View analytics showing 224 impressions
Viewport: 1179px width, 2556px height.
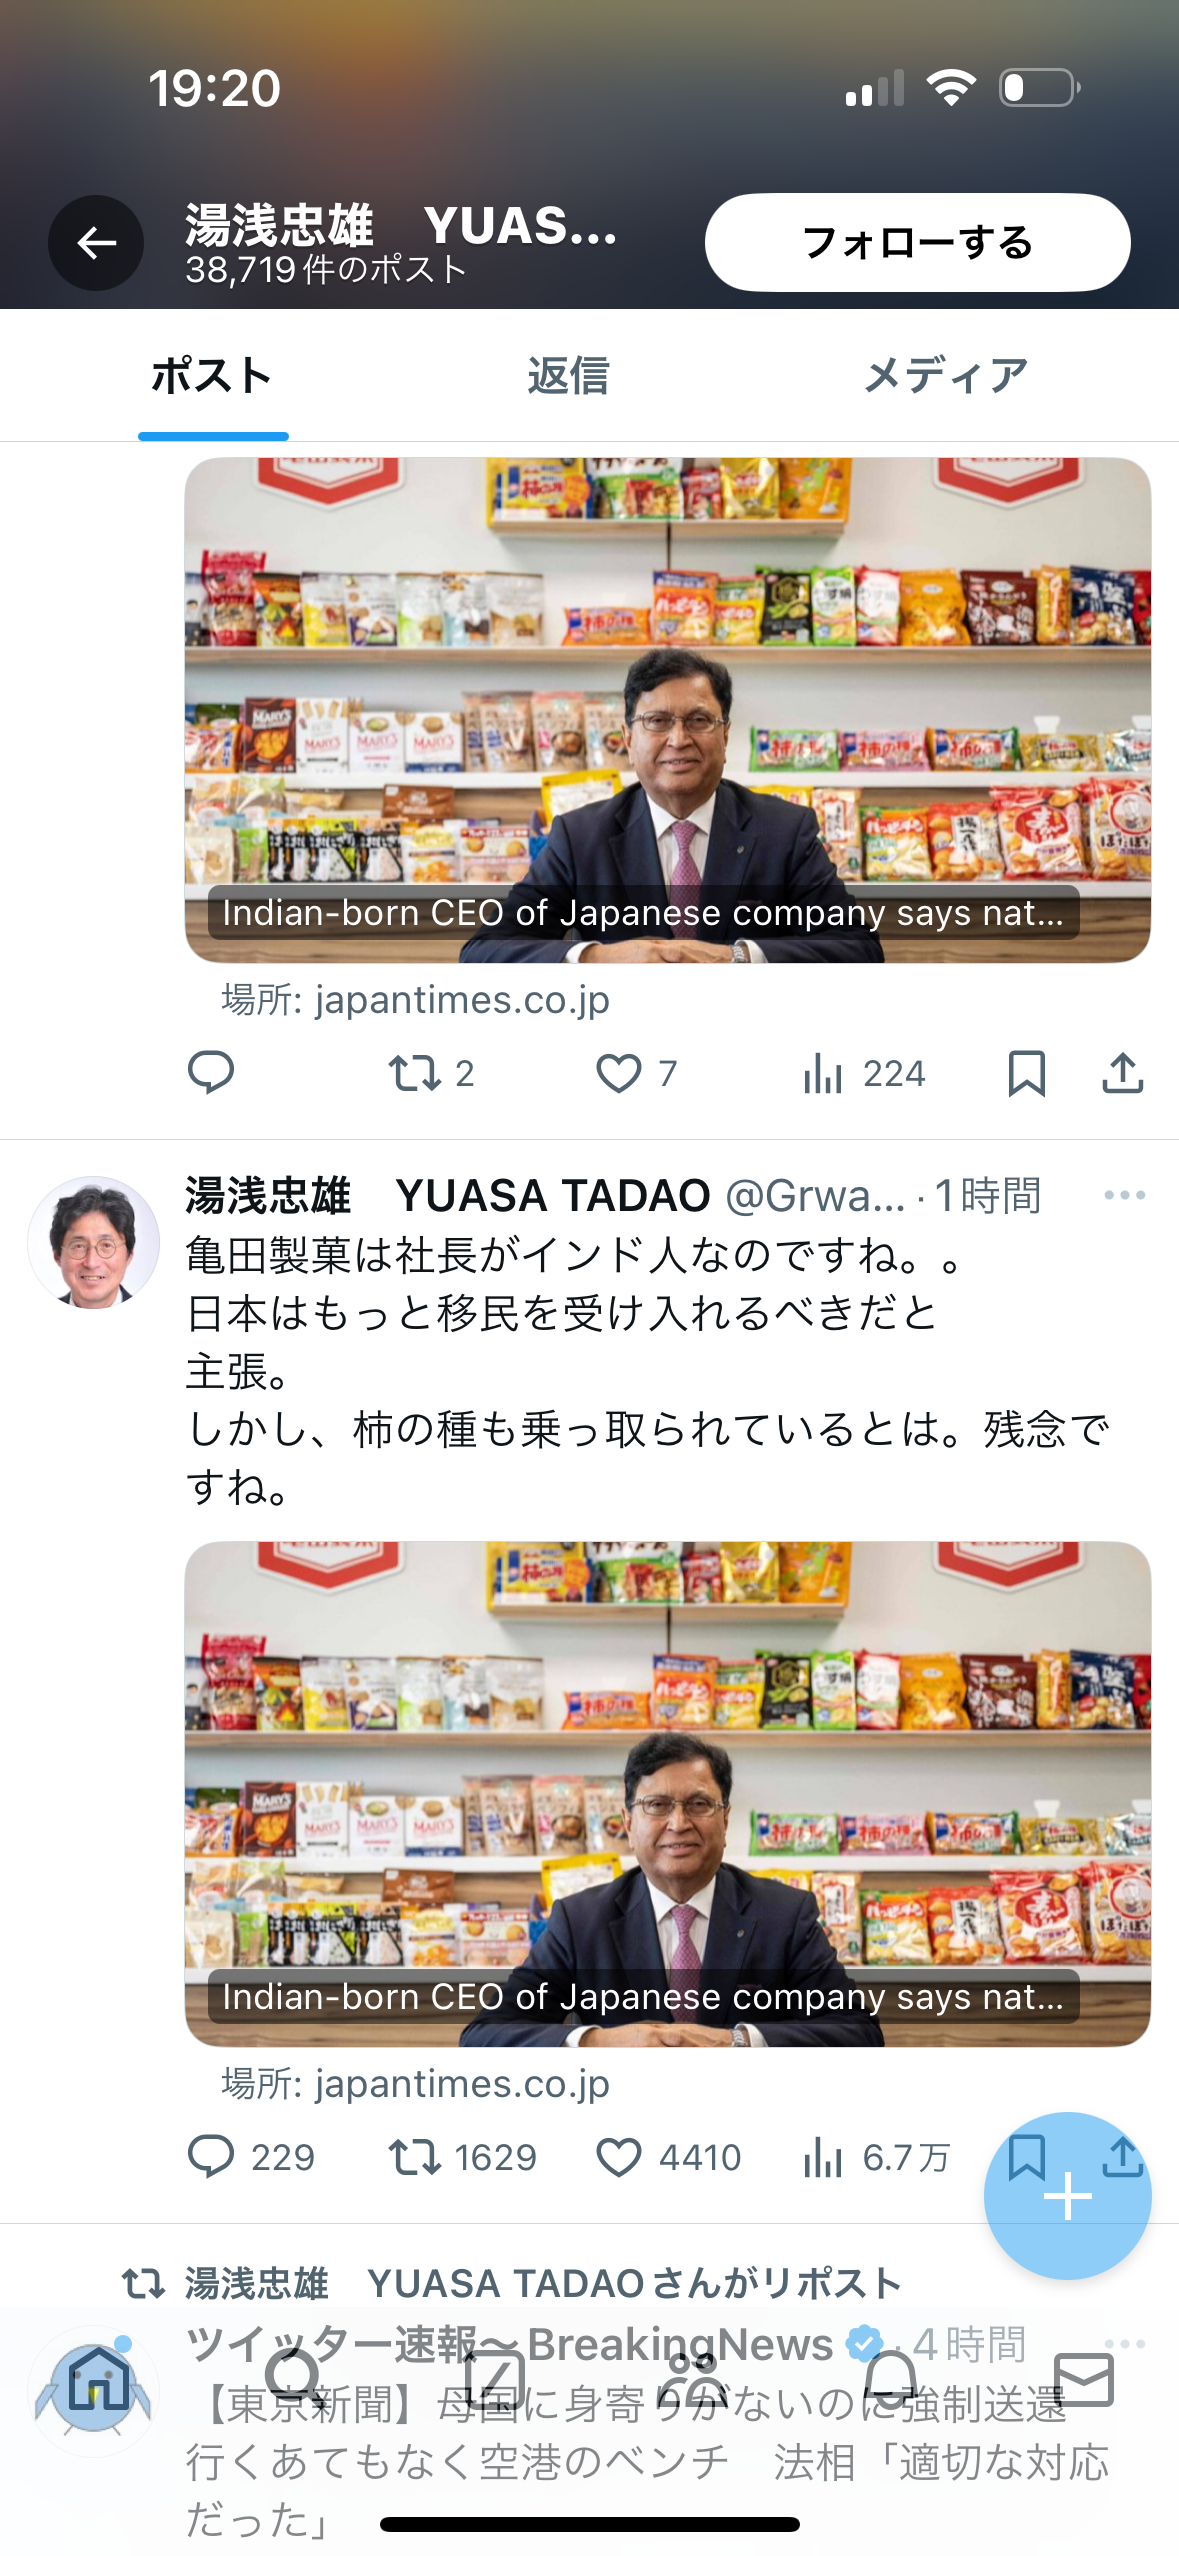[x=864, y=1073]
